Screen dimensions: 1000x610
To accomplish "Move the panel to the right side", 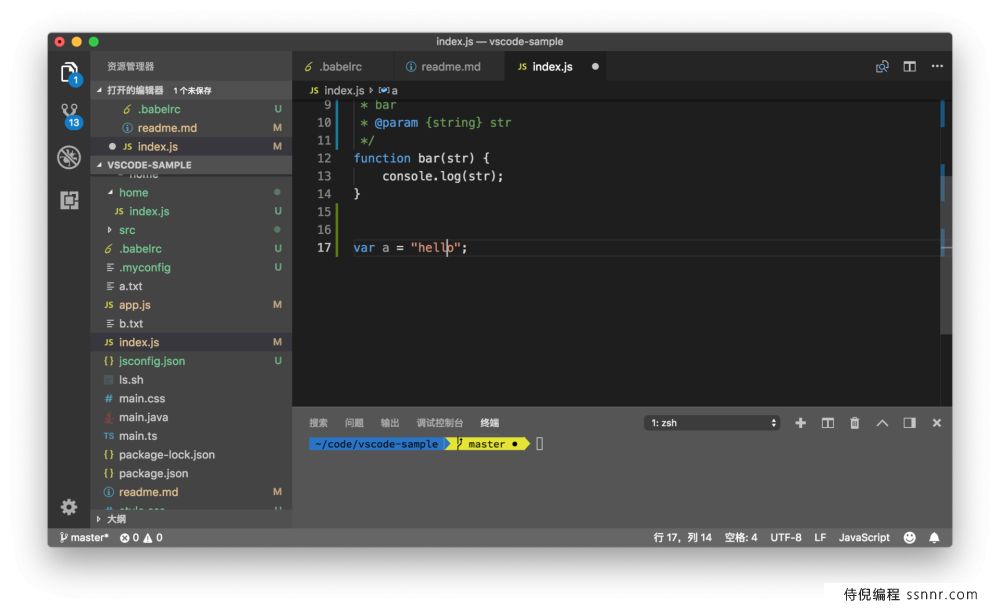I will point(909,422).
